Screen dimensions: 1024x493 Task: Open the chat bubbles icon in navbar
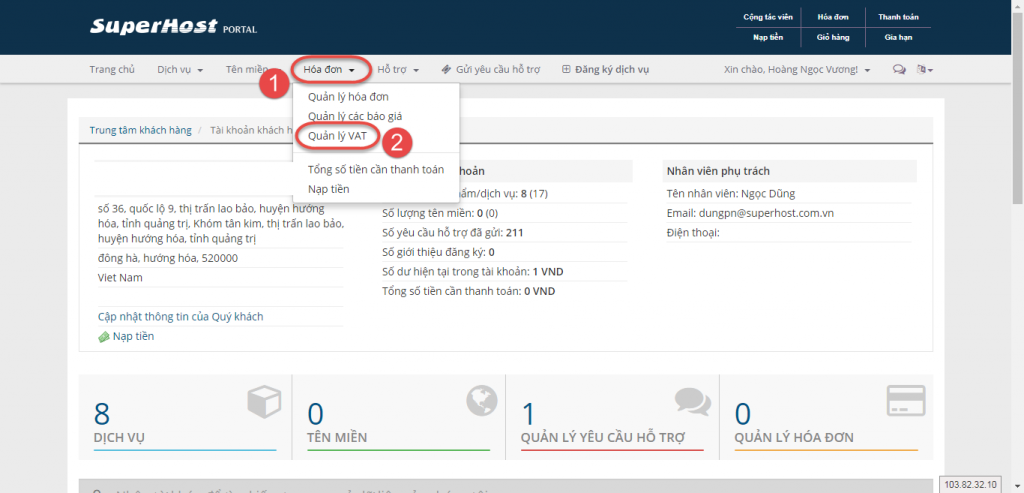(899, 70)
